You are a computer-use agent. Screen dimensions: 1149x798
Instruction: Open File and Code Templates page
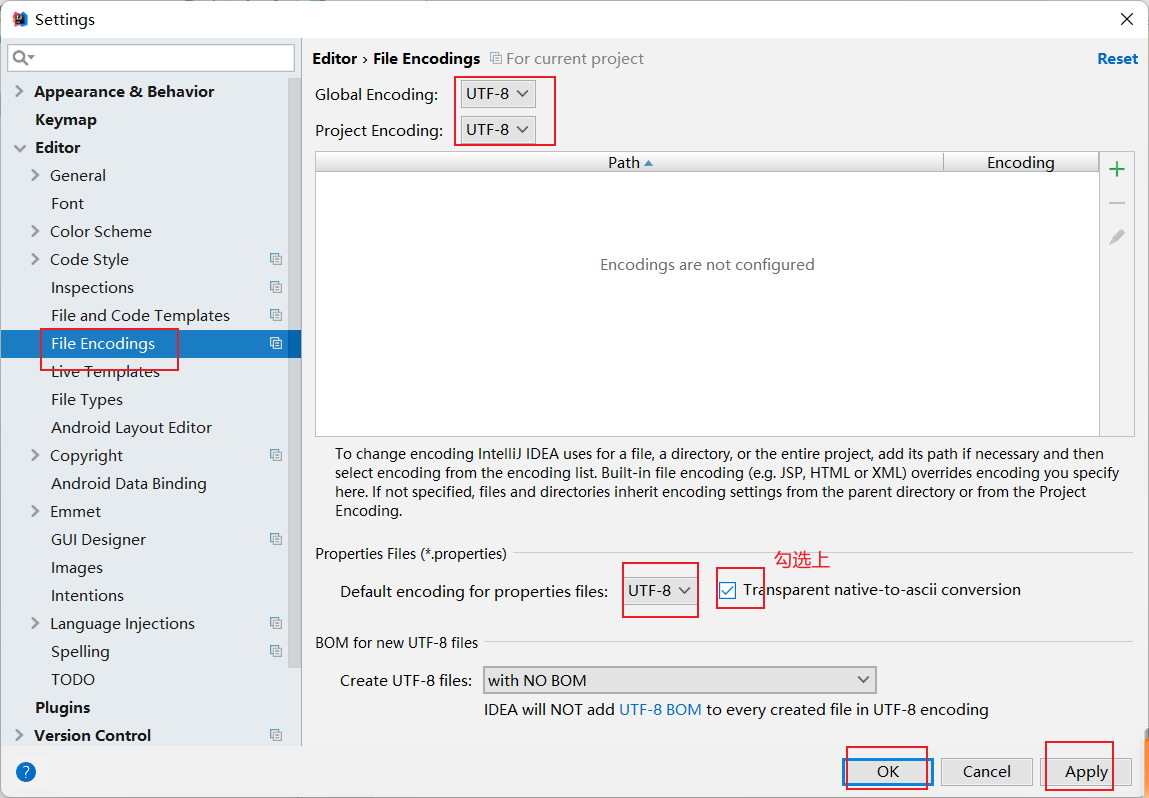(x=140, y=315)
